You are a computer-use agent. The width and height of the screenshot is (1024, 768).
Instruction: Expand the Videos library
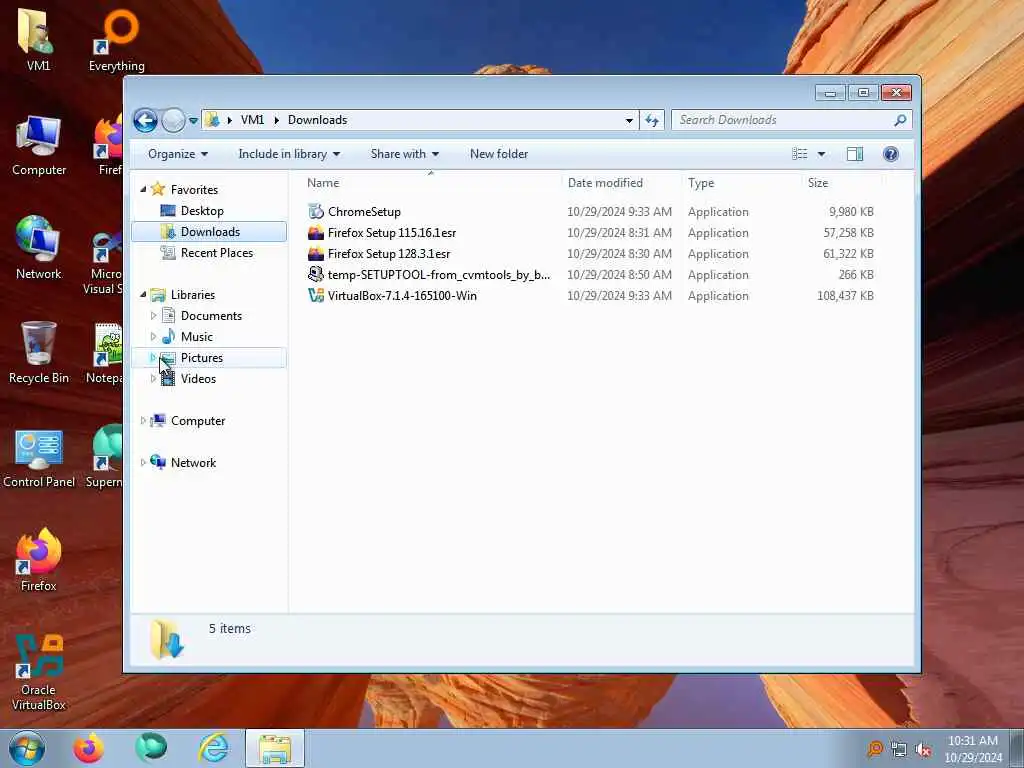(x=153, y=379)
